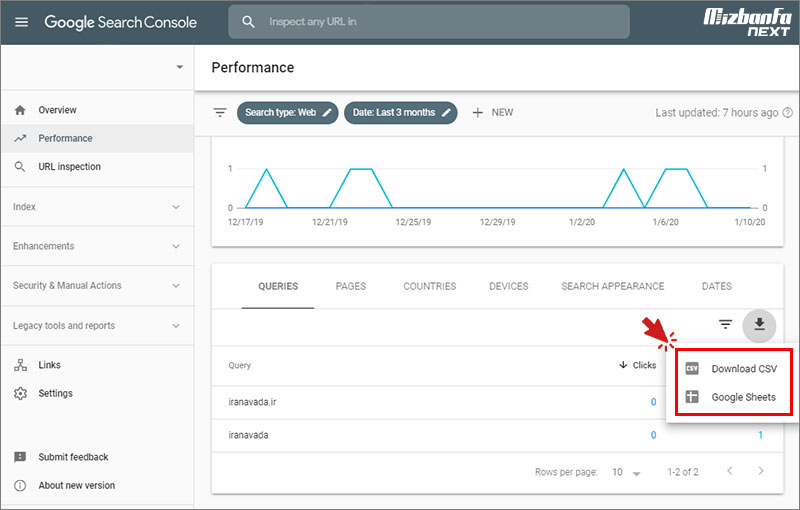Expand Legacy tools and reports section
The width and height of the screenshot is (800, 510).
click(x=97, y=325)
